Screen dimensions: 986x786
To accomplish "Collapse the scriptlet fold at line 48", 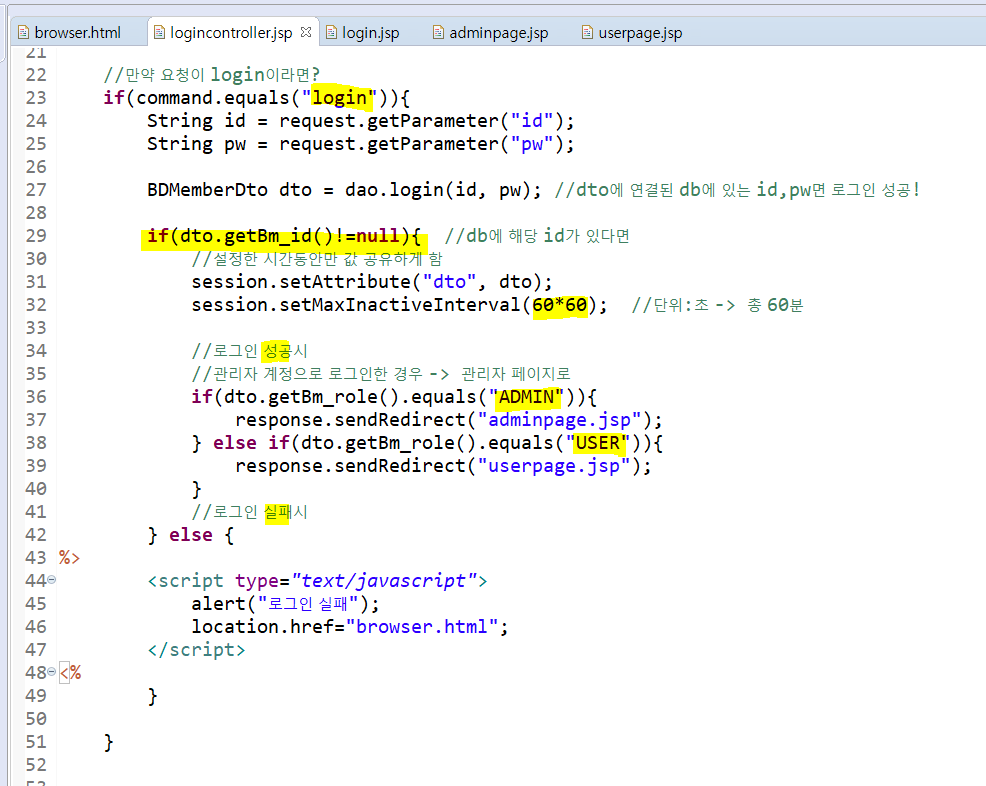I will [x=52, y=672].
